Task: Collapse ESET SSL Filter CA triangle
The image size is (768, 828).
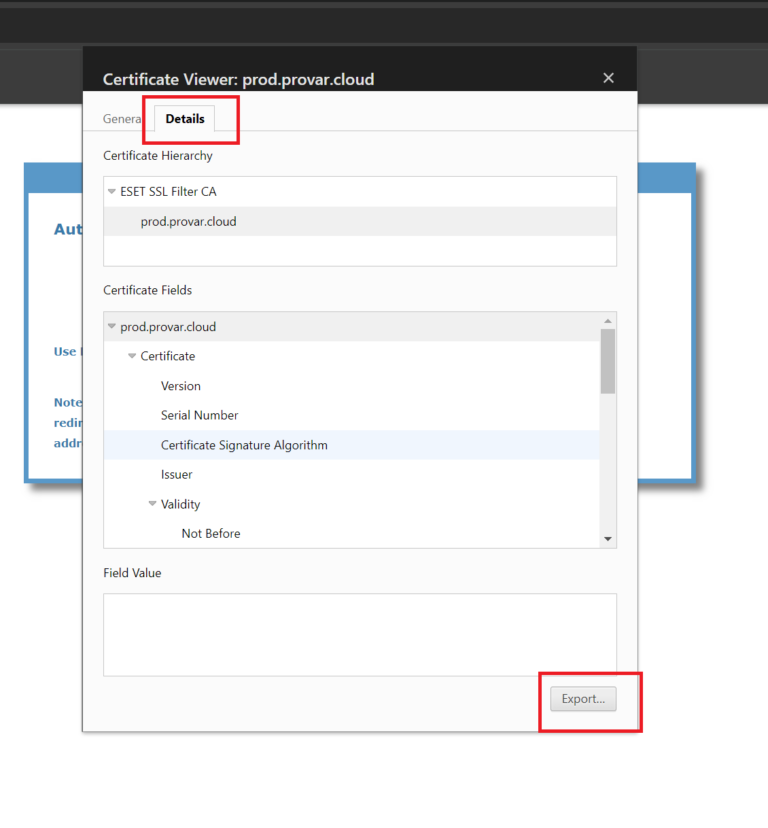Action: pyautogui.click(x=112, y=192)
